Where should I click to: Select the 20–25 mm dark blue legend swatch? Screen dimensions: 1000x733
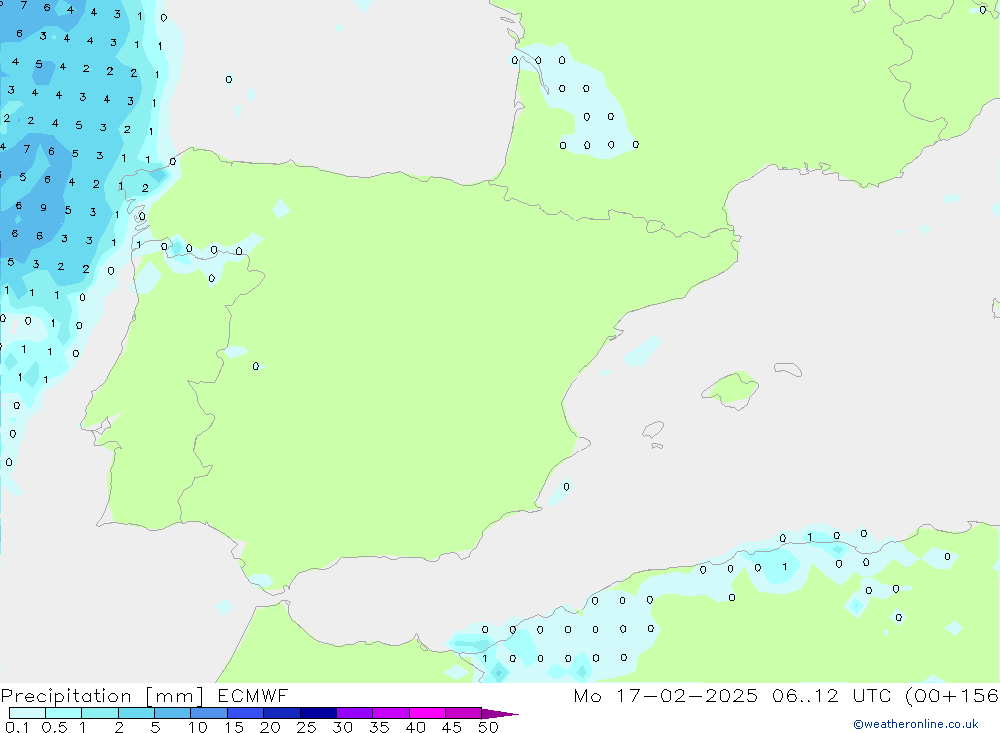(281, 713)
